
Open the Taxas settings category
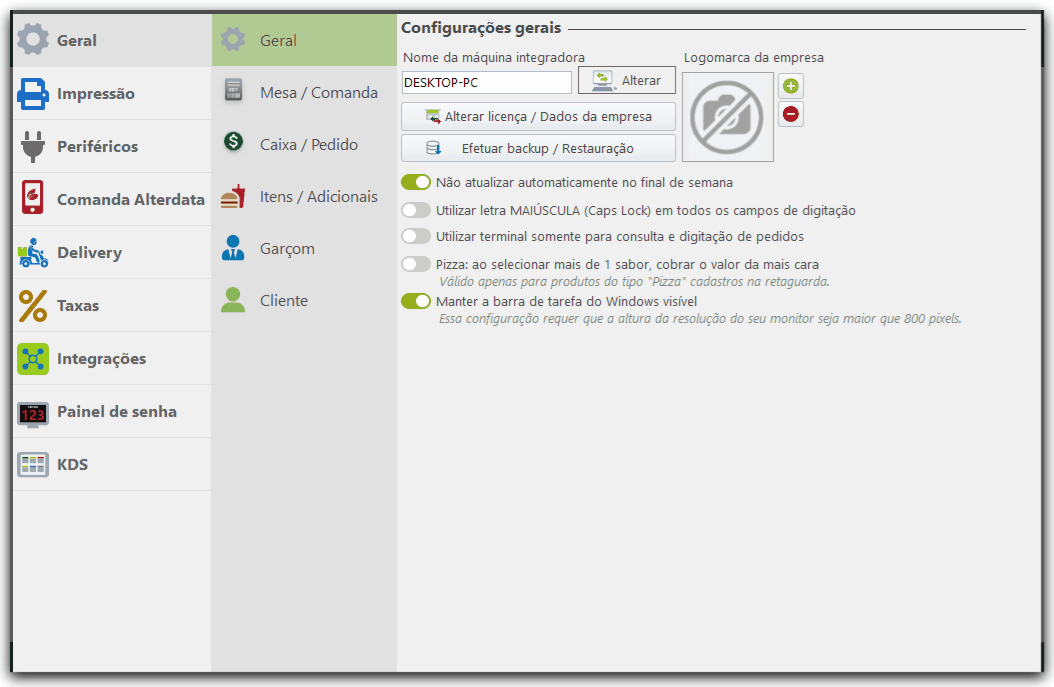click(x=112, y=306)
